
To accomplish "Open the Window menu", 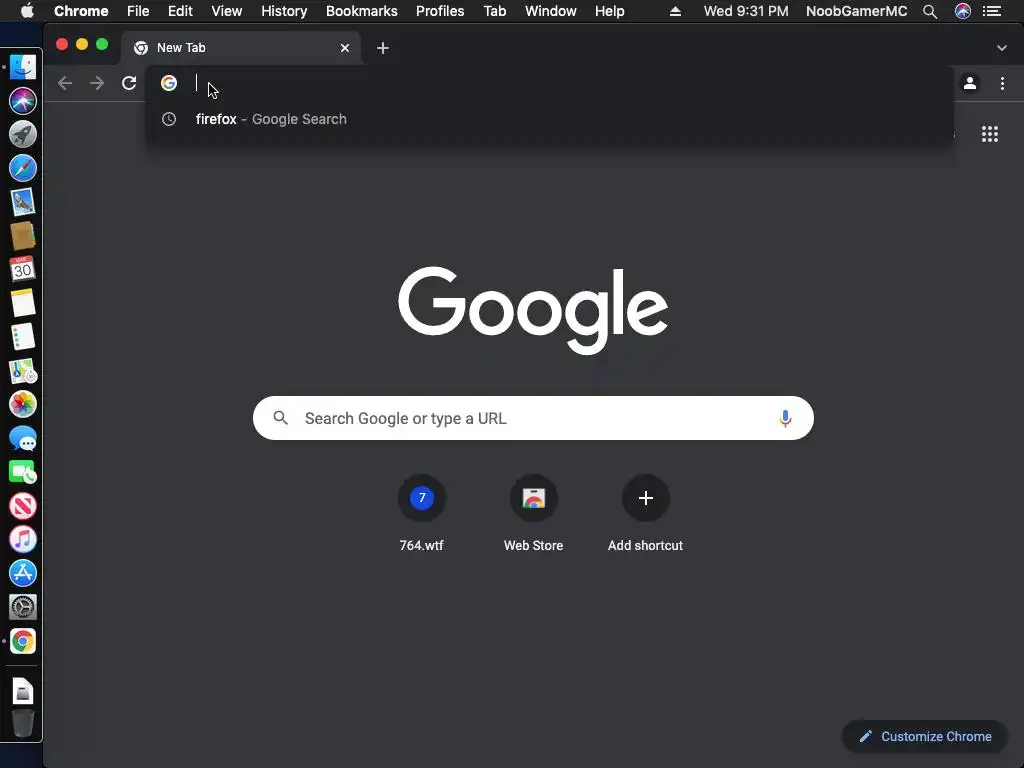I will coord(551,11).
